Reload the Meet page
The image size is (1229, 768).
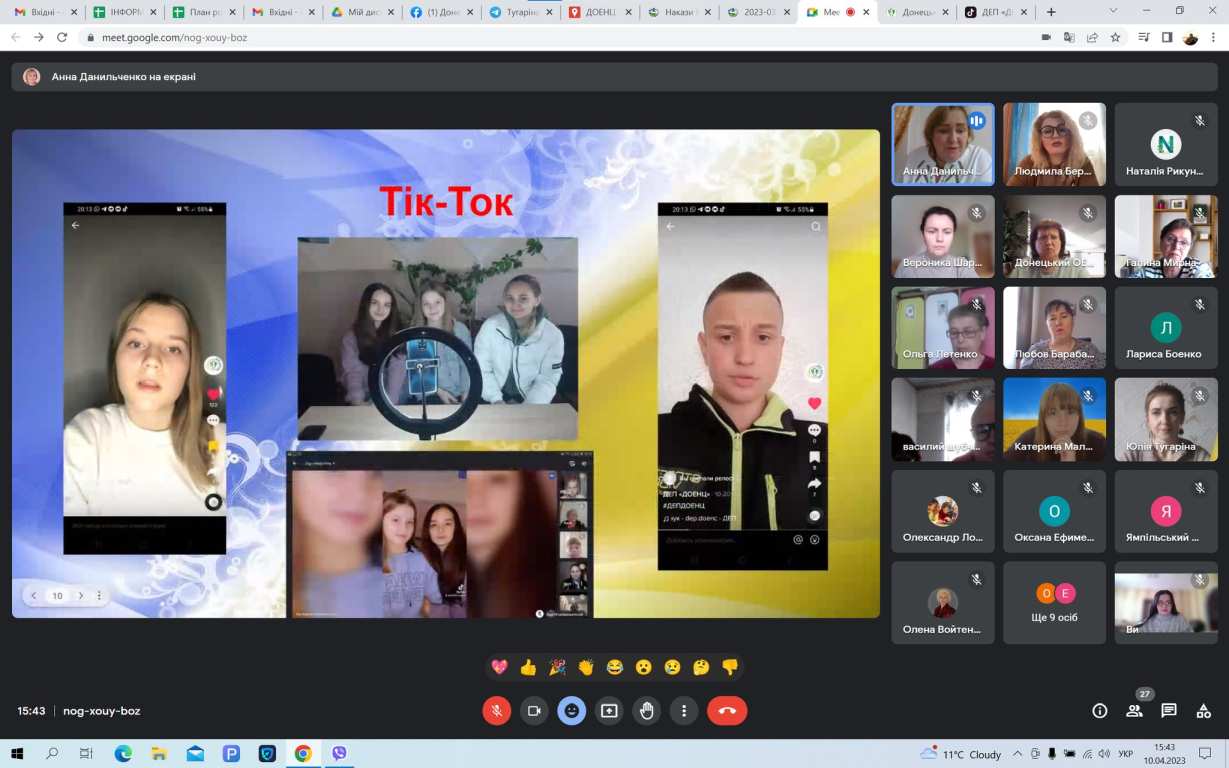[62, 37]
